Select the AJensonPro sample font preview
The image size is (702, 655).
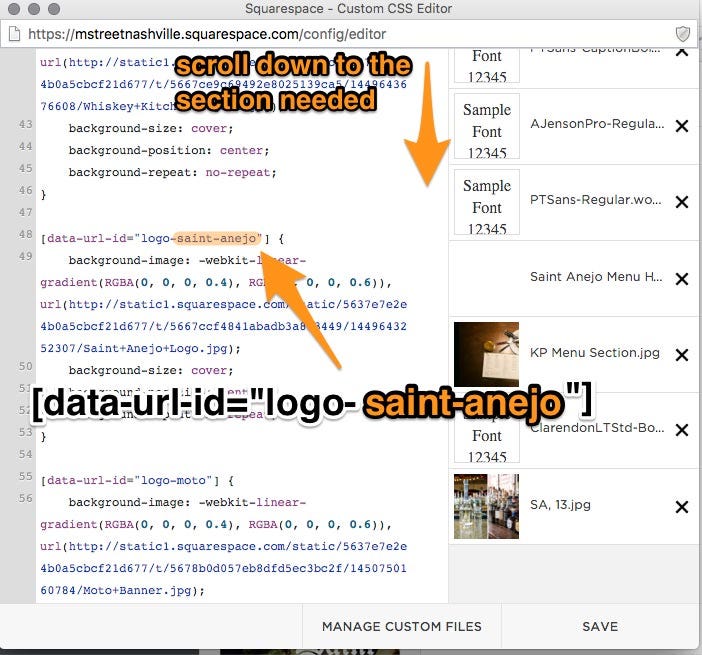[487, 126]
